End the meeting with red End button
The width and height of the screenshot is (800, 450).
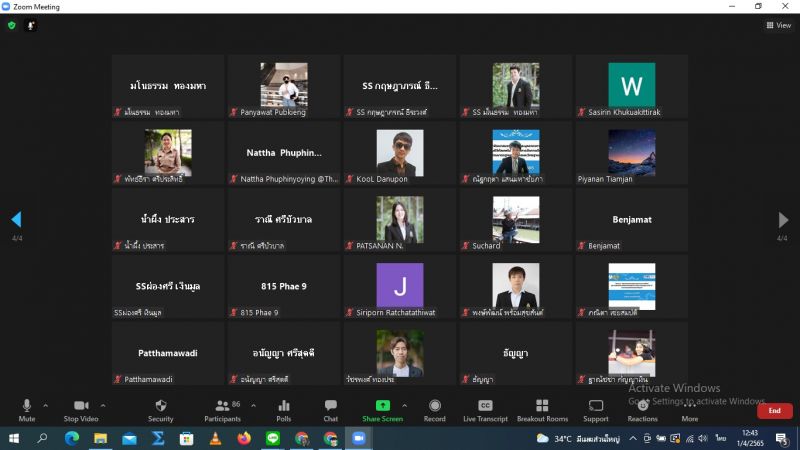774,411
